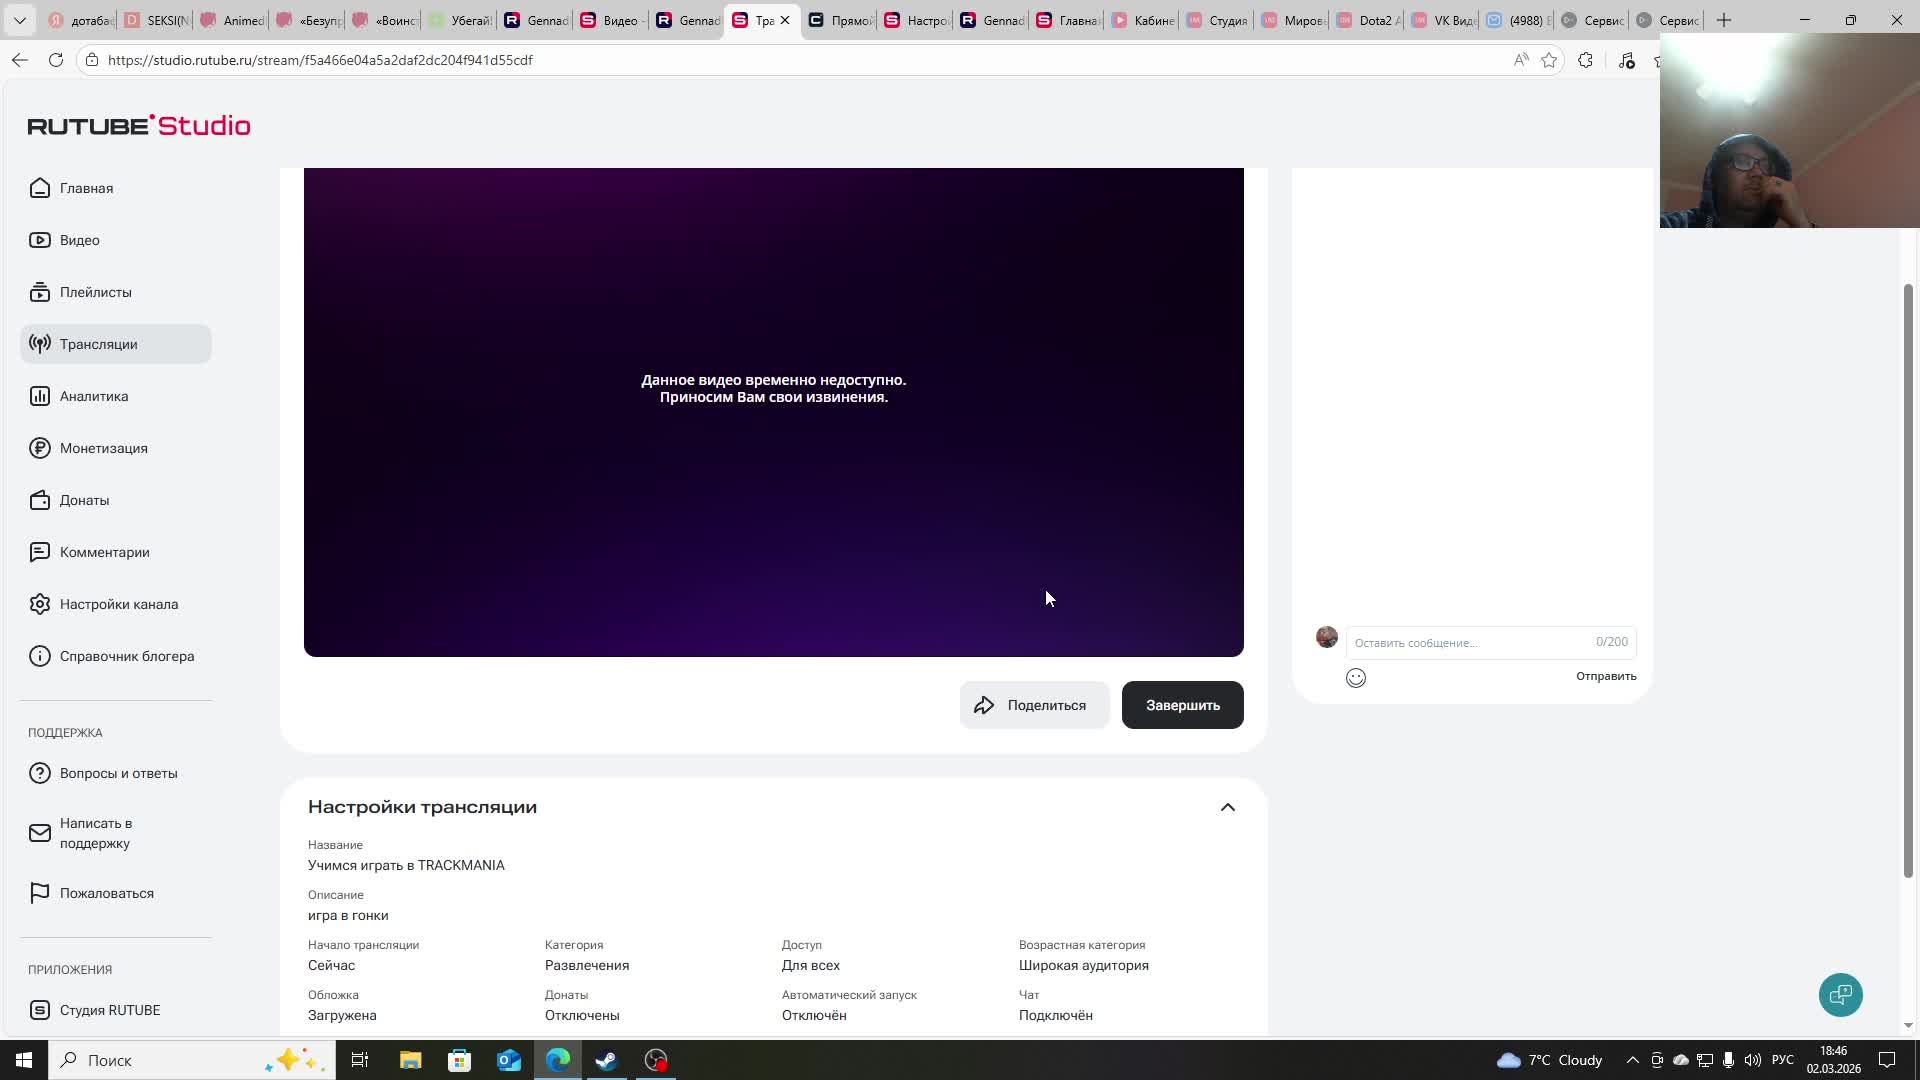Viewport: 1920px width, 1080px height.
Task: Open the Аналитика chart icon
Action: point(40,396)
